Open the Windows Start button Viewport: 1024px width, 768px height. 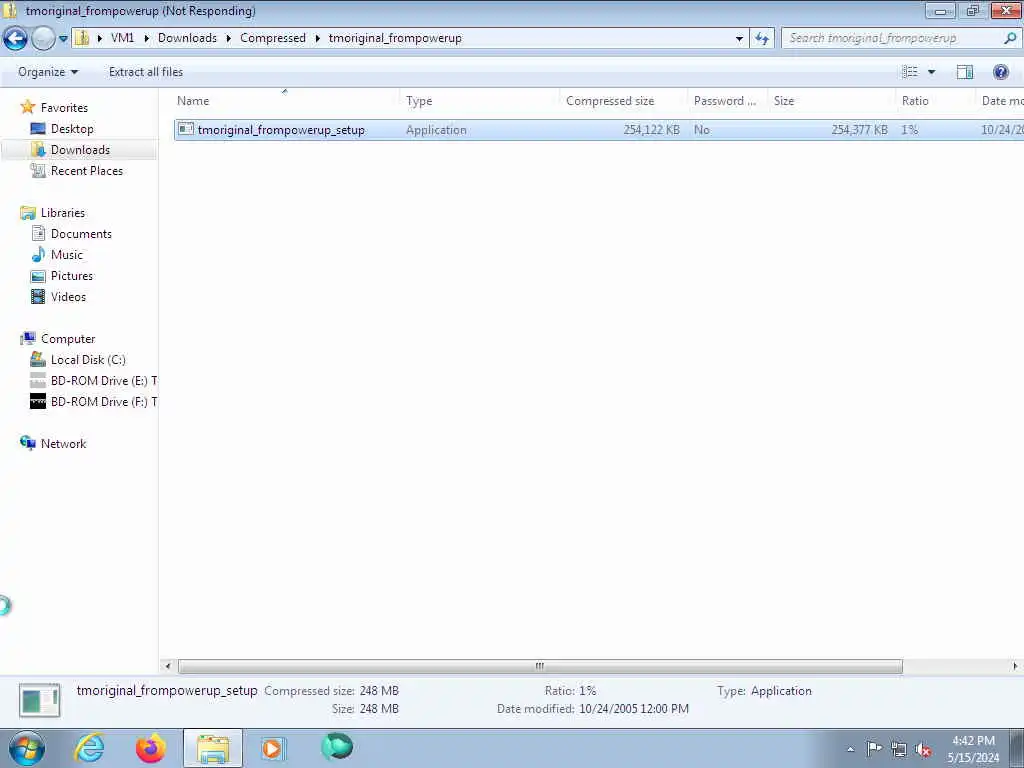[27, 748]
